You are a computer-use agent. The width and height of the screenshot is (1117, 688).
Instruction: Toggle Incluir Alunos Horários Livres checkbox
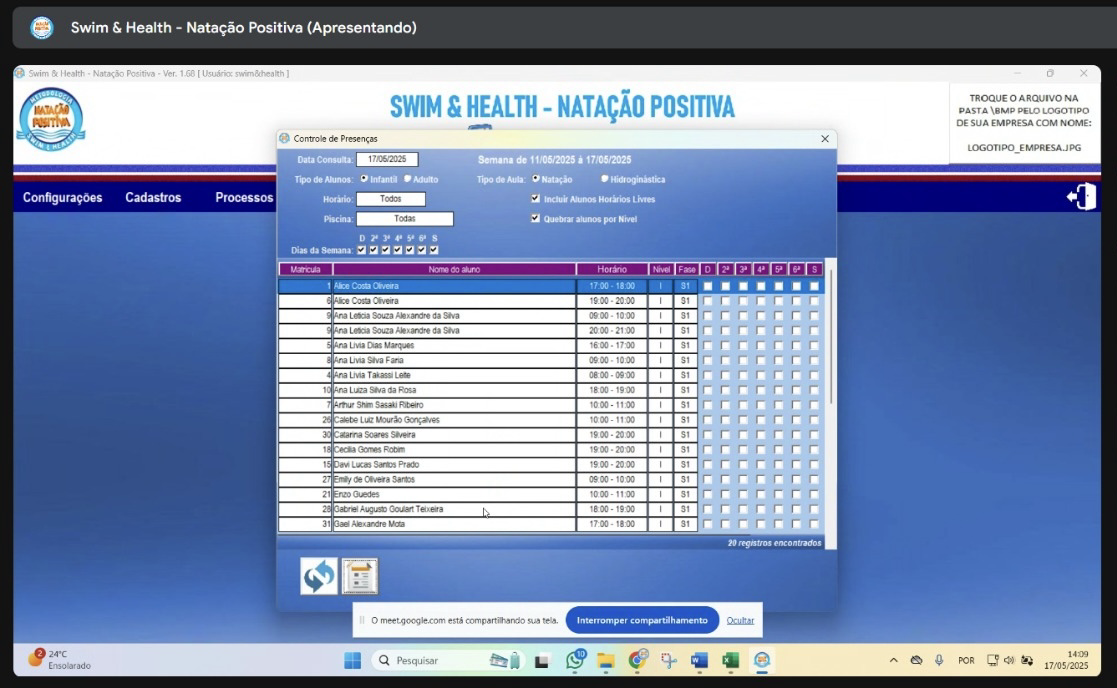[x=535, y=199]
